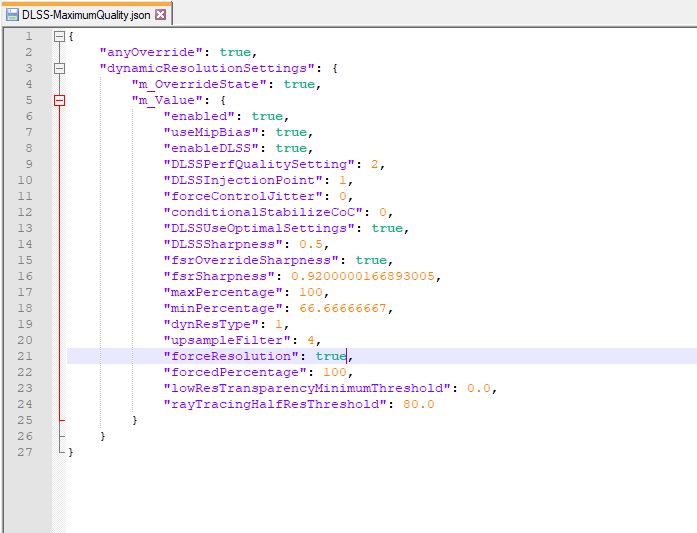Click line number 9 in the margin

point(29,164)
